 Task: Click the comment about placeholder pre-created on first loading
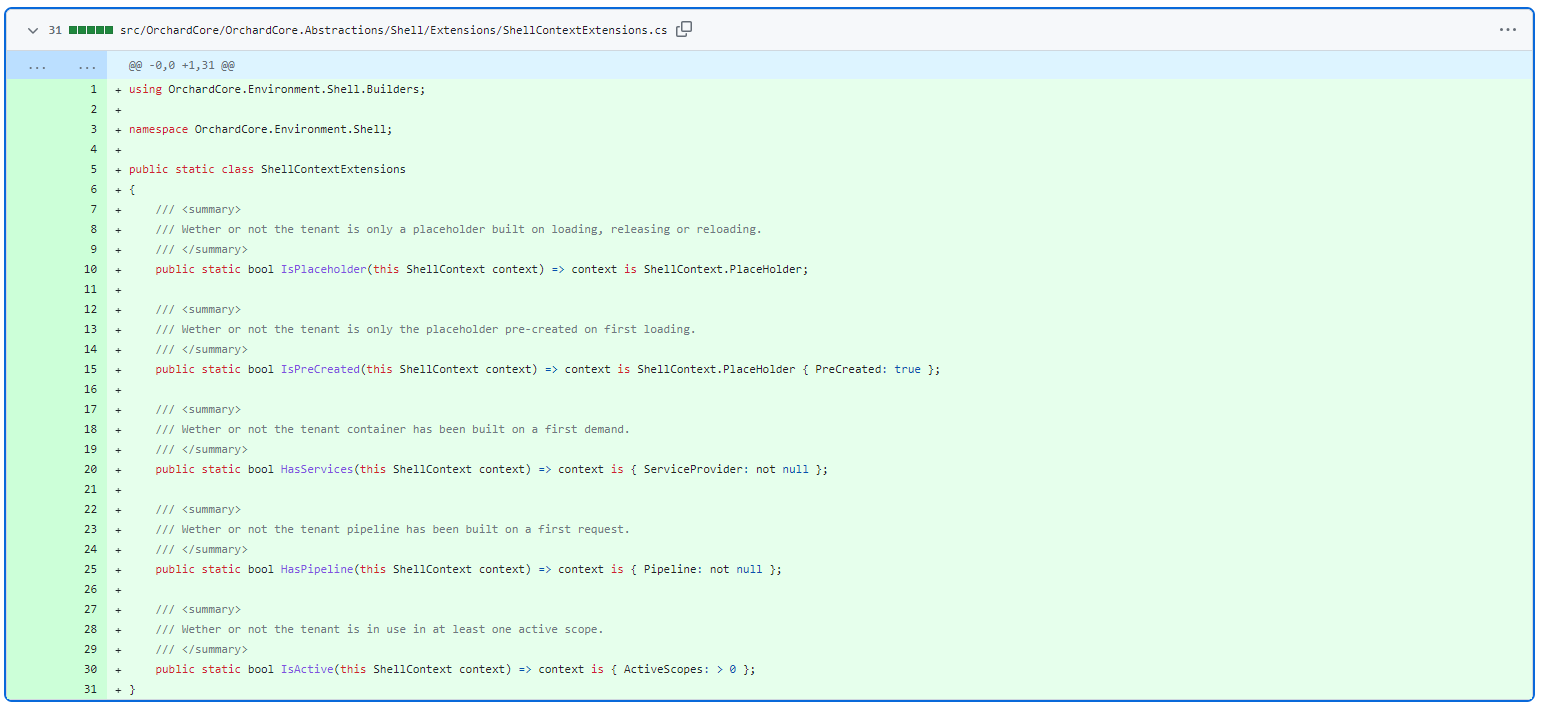click(425, 329)
